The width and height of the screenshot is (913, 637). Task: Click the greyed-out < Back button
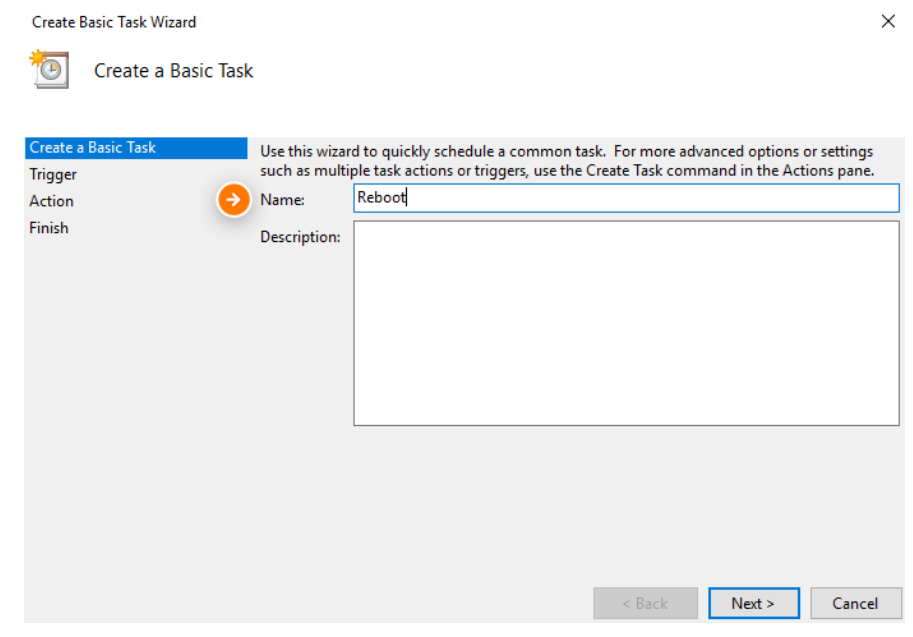[x=645, y=603]
